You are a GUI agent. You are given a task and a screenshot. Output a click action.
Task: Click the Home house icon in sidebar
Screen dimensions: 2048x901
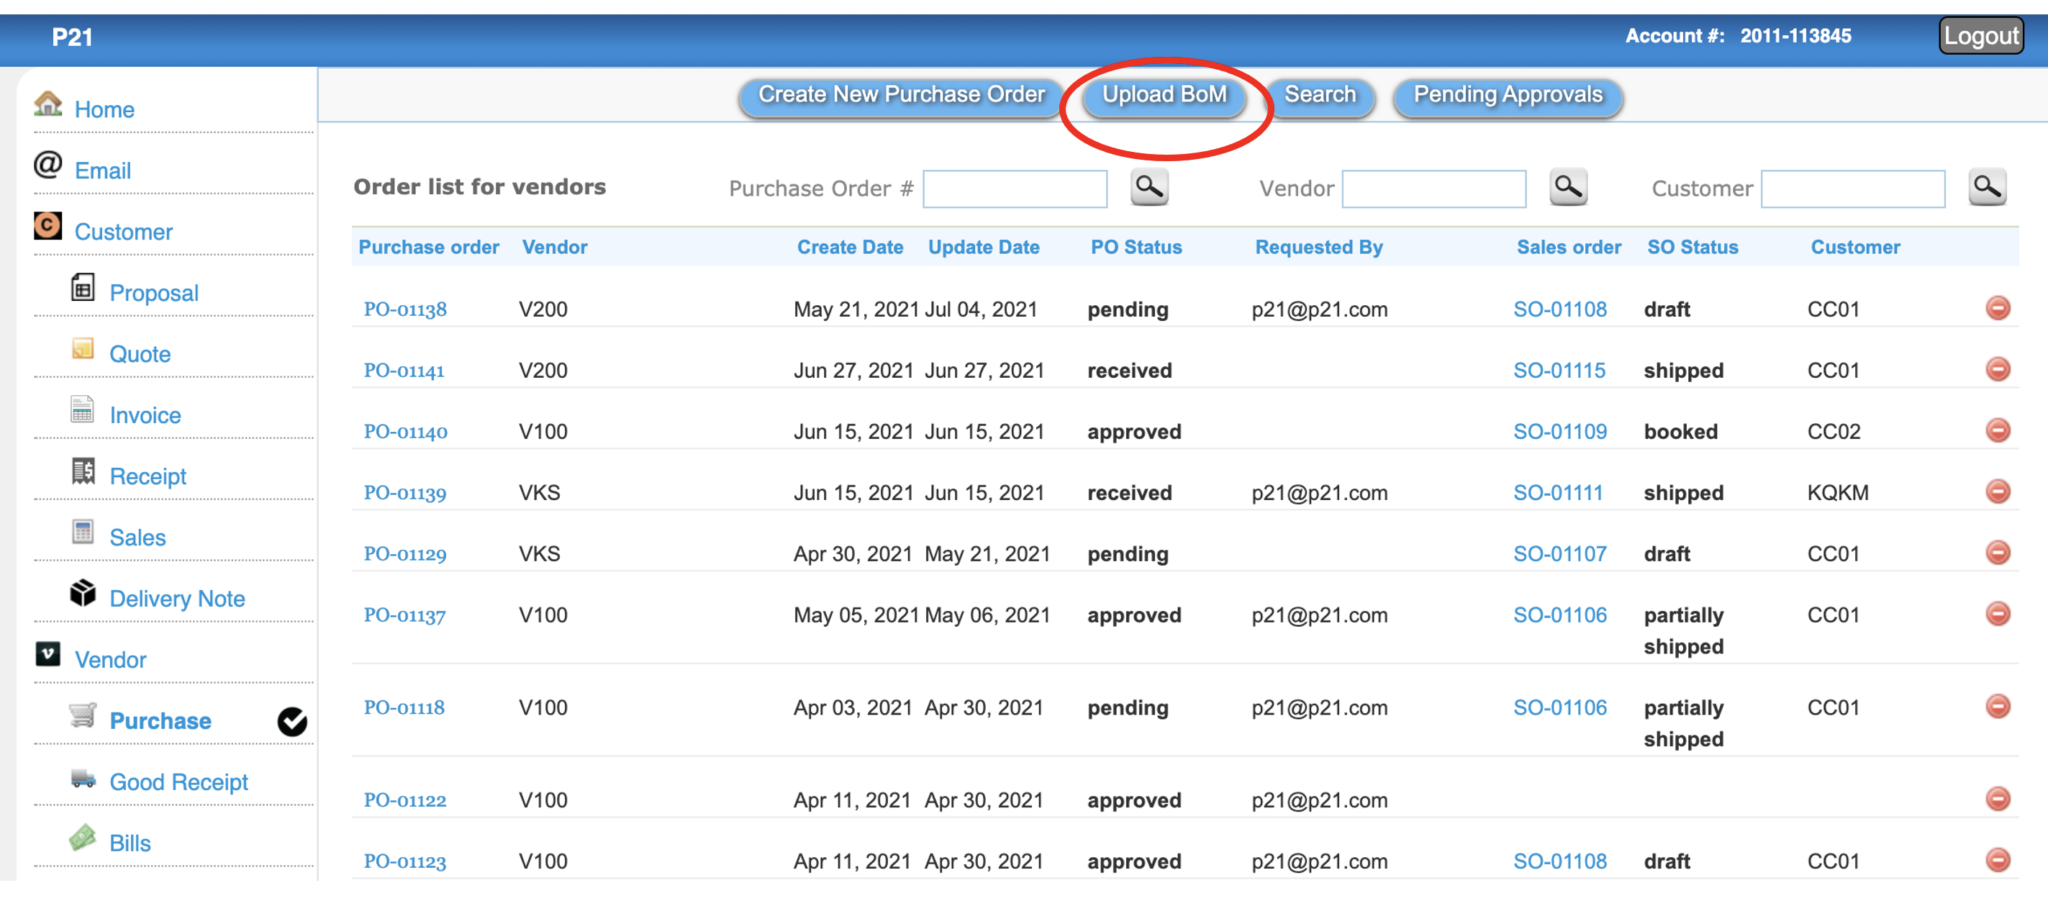[x=48, y=104]
